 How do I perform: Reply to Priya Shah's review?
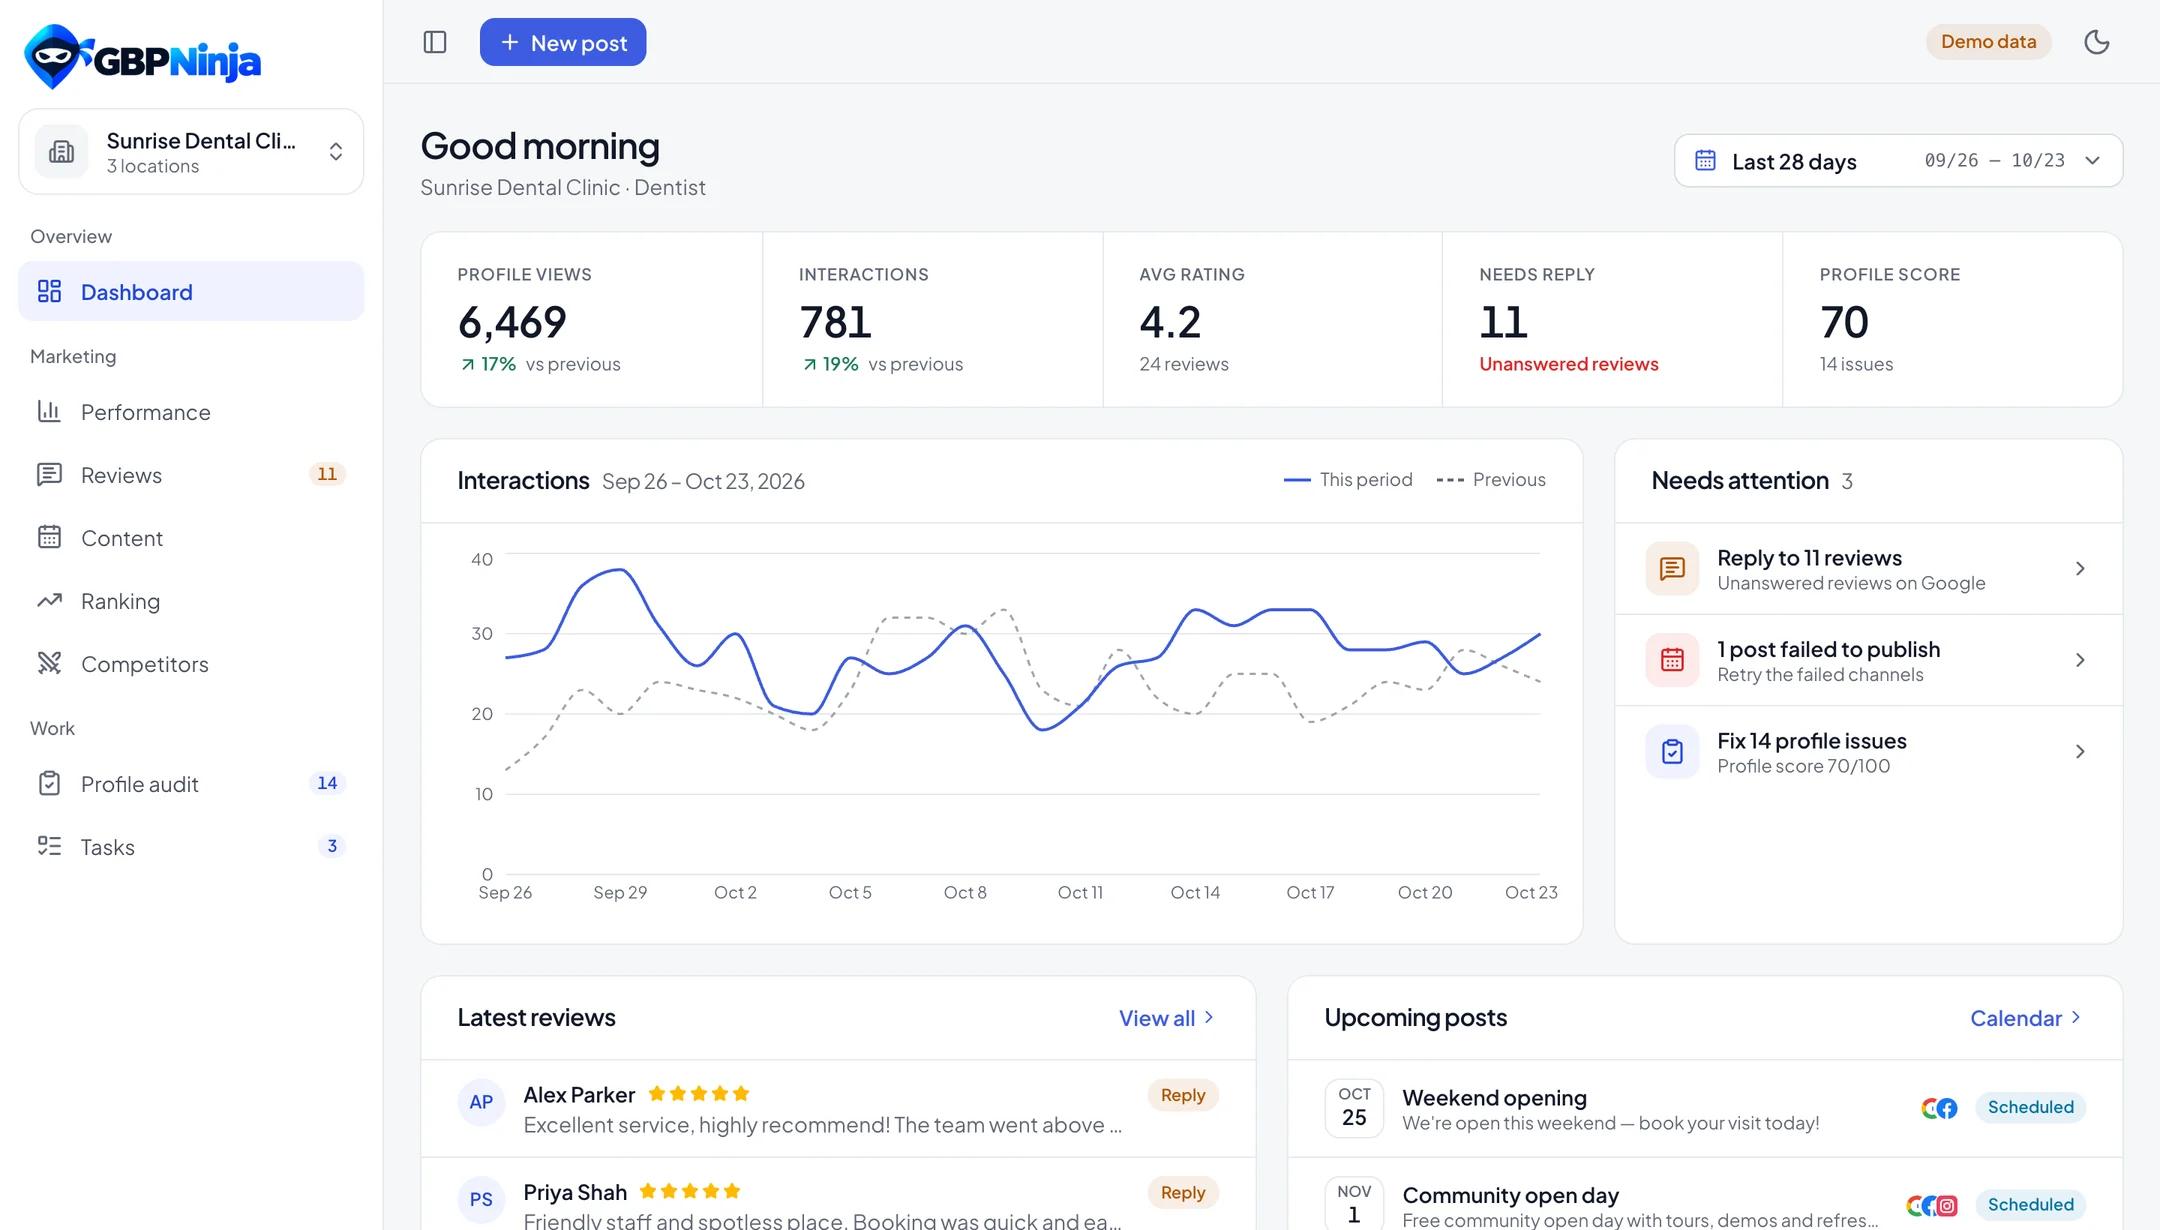[1183, 1193]
